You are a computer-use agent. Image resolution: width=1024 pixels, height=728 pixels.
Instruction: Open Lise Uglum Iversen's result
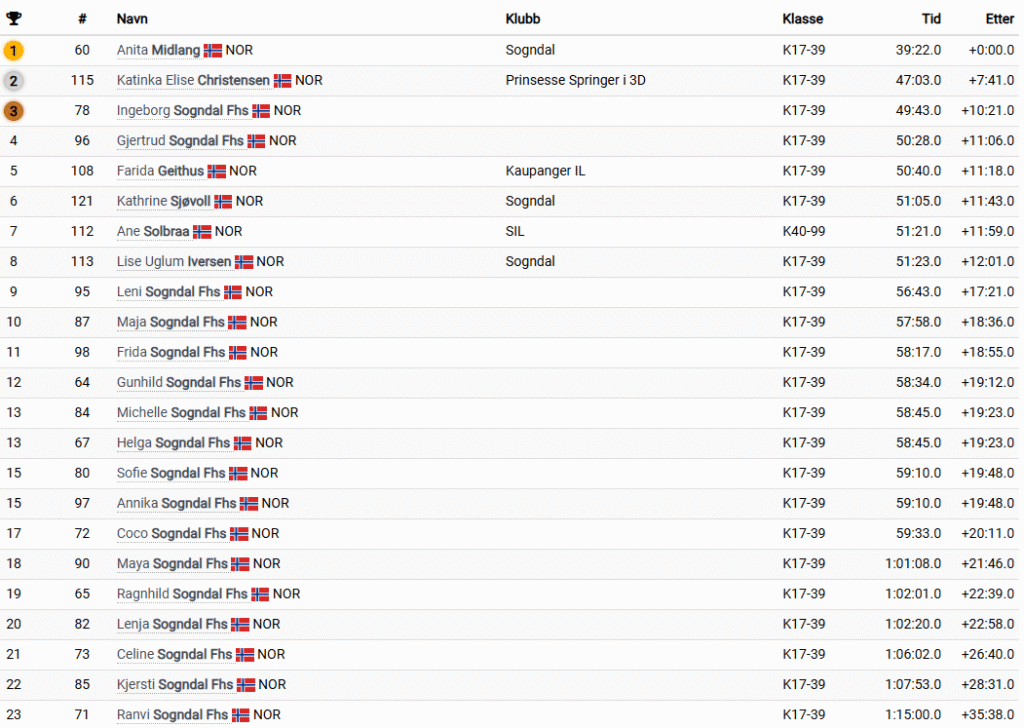coord(173,261)
